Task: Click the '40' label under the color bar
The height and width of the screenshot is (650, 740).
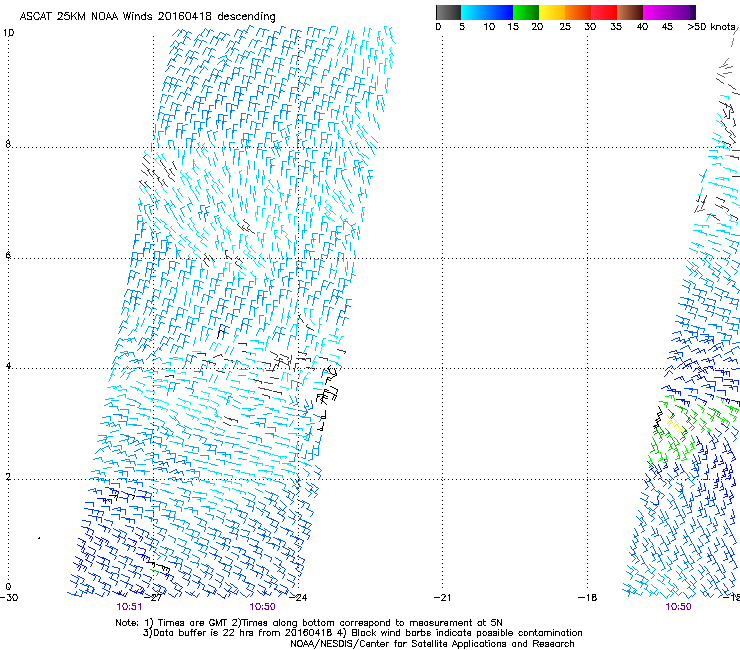Action: [642, 26]
